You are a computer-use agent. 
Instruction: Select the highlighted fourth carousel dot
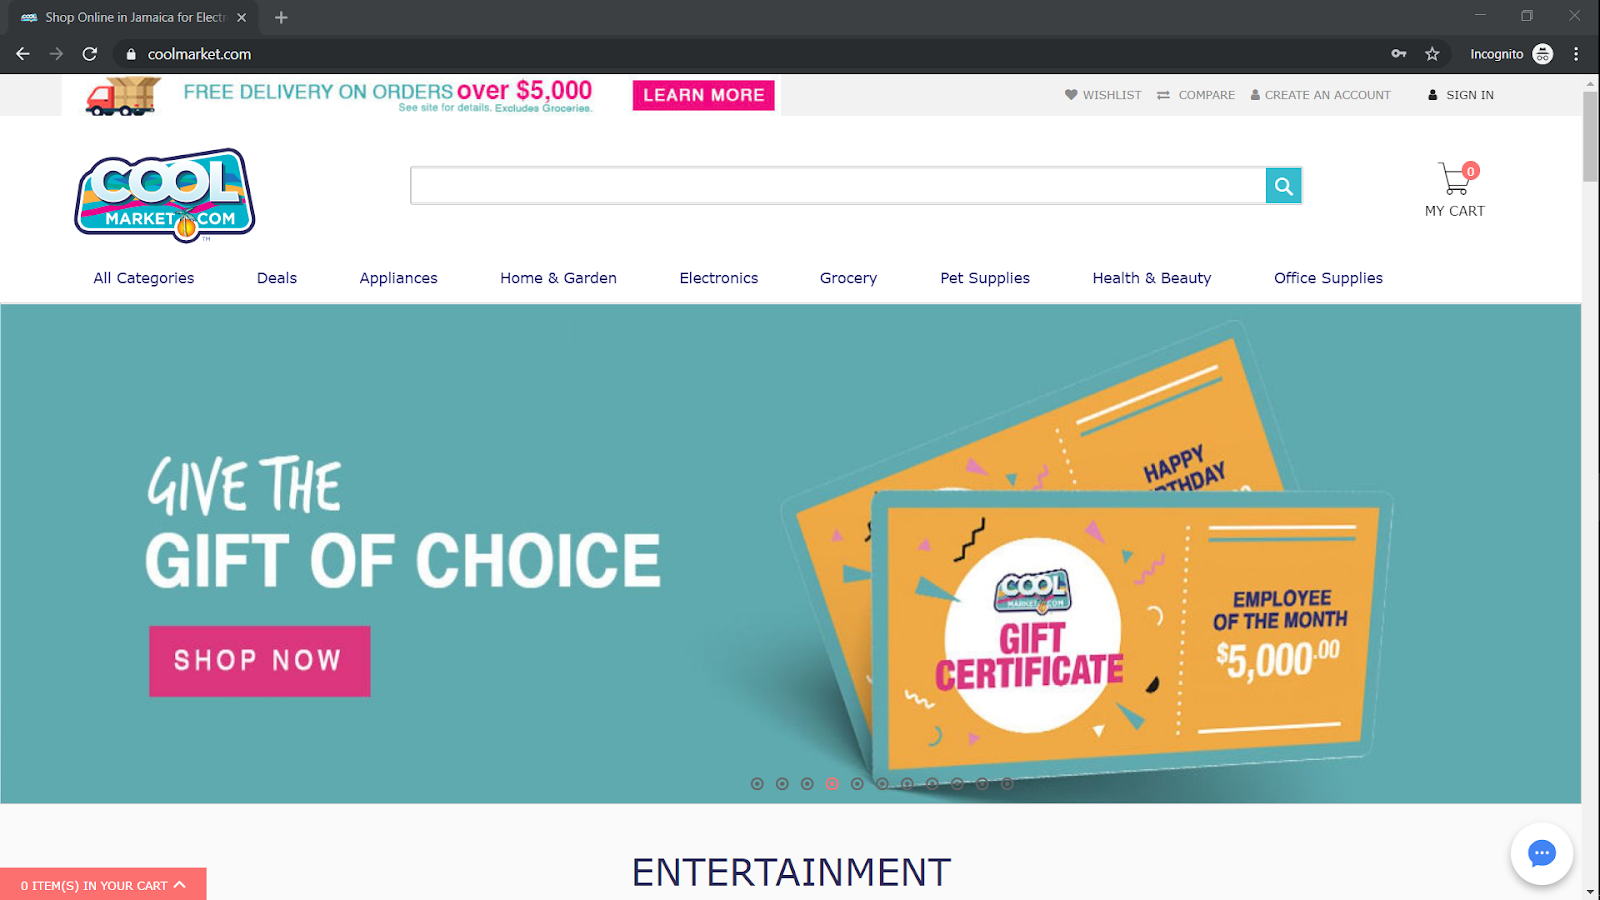[x=832, y=784]
